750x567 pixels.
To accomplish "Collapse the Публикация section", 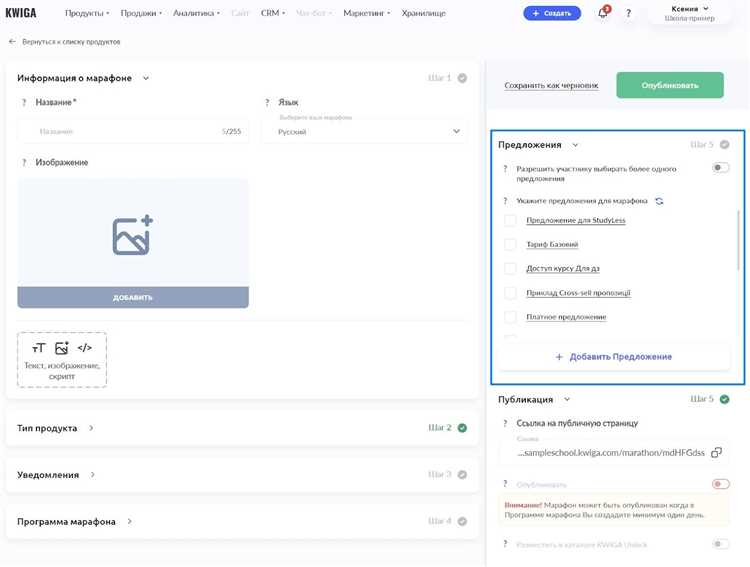I will click(x=567, y=400).
